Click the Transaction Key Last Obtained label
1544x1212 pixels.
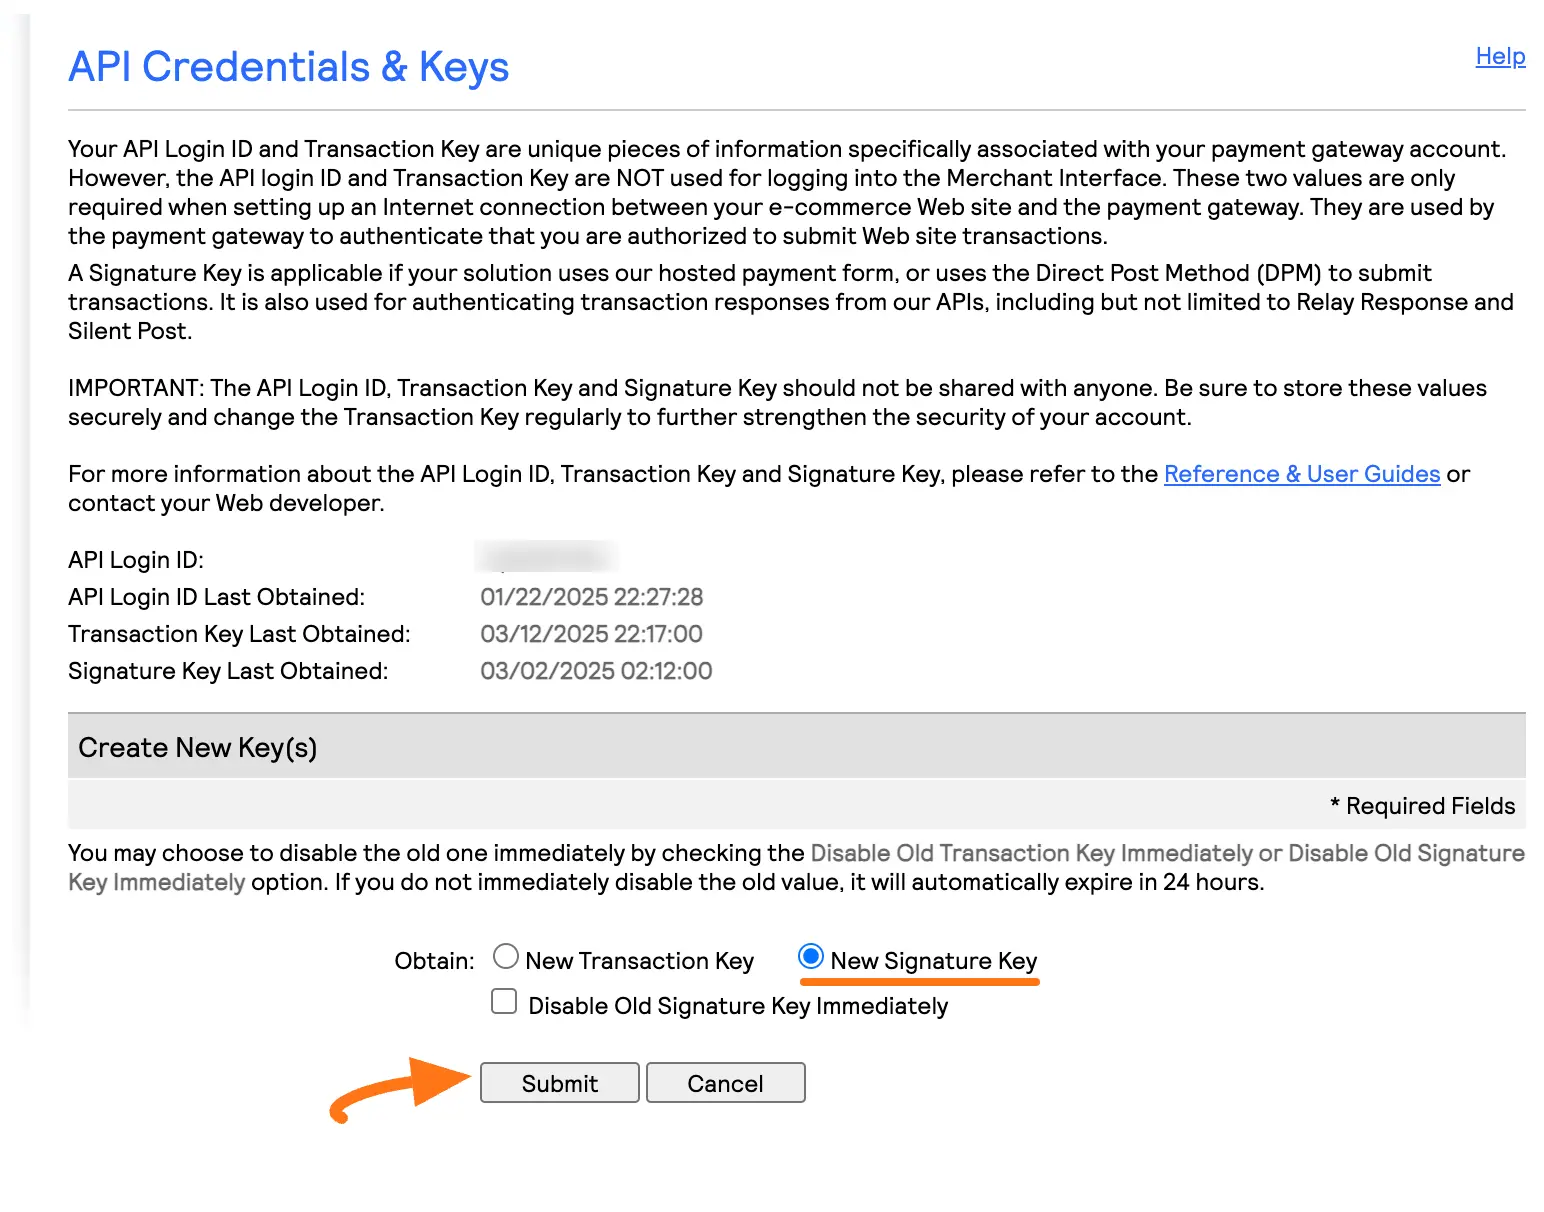[x=239, y=634]
